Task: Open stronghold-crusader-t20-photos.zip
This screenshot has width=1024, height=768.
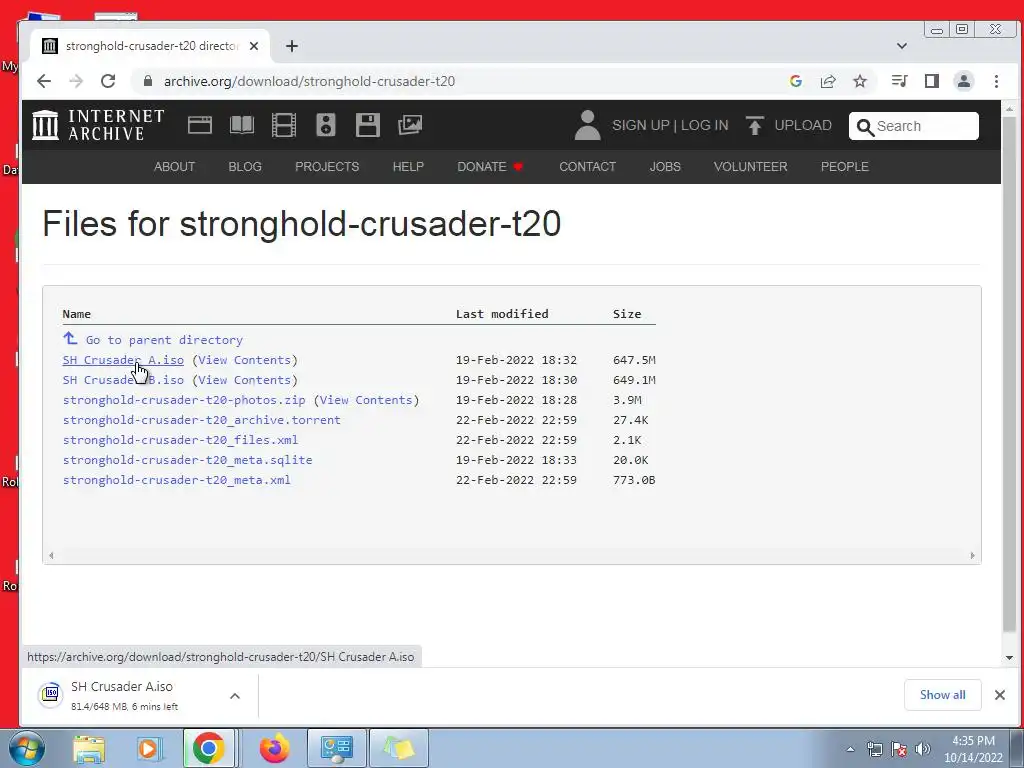Action: [184, 400]
